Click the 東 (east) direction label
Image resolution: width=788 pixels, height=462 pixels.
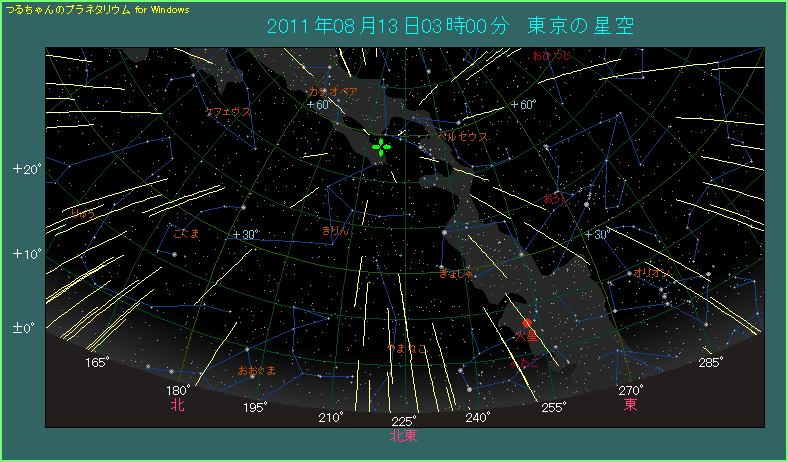(x=630, y=405)
